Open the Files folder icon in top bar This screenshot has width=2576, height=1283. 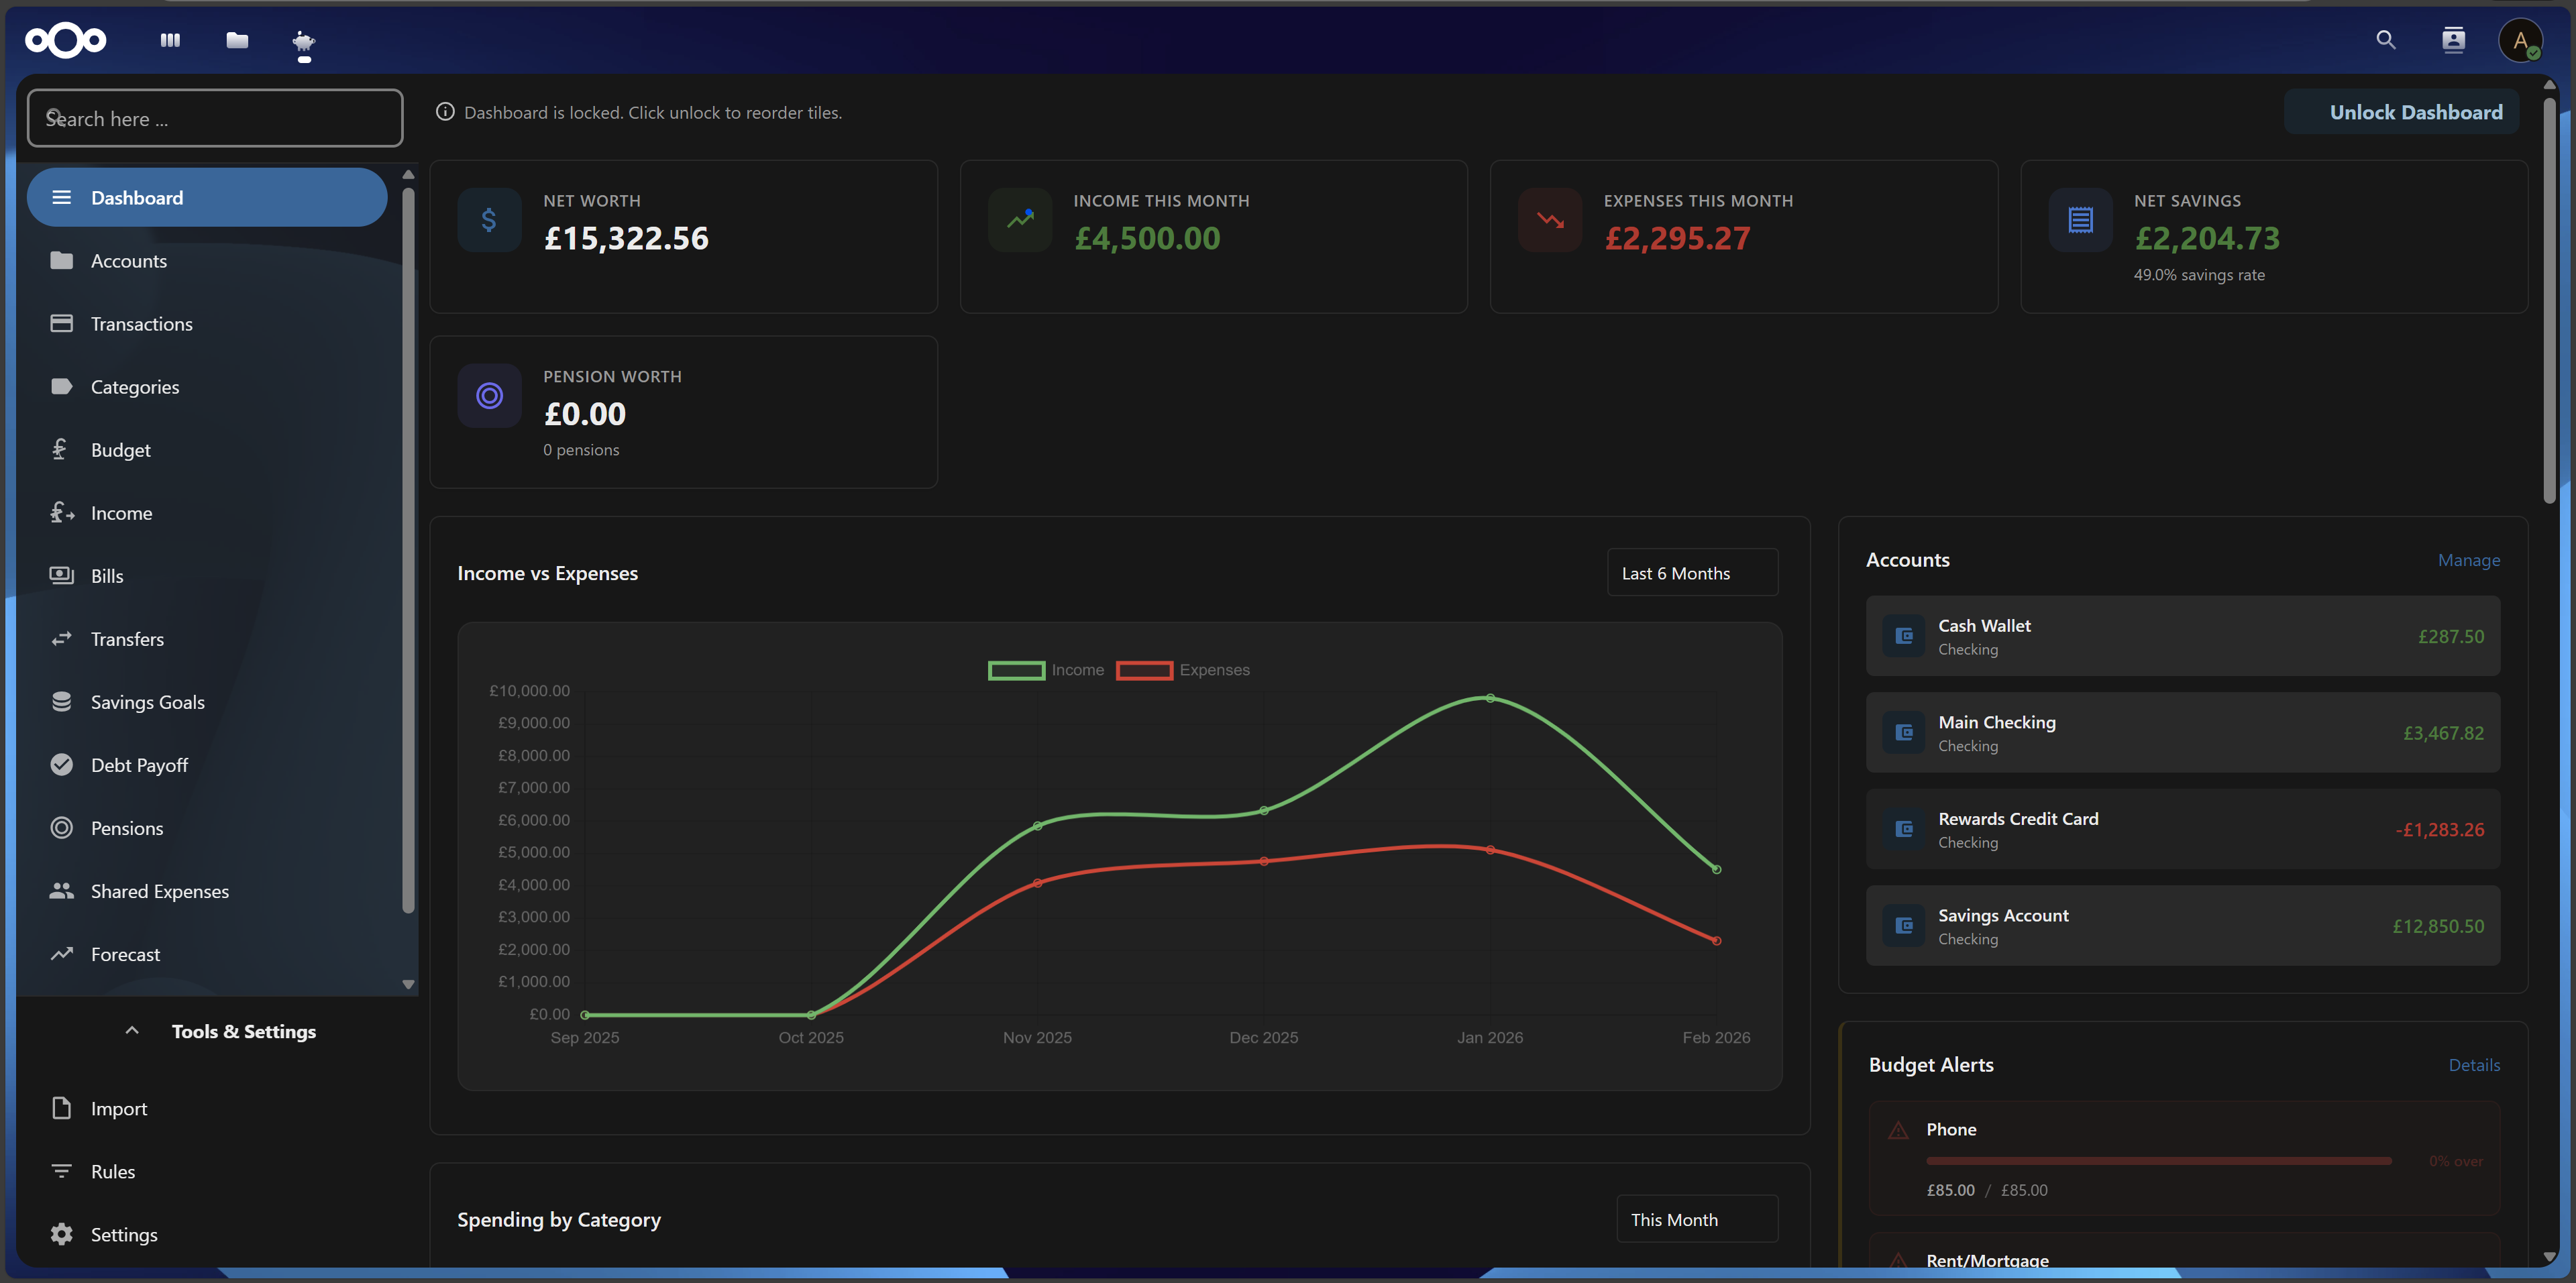[x=237, y=41]
